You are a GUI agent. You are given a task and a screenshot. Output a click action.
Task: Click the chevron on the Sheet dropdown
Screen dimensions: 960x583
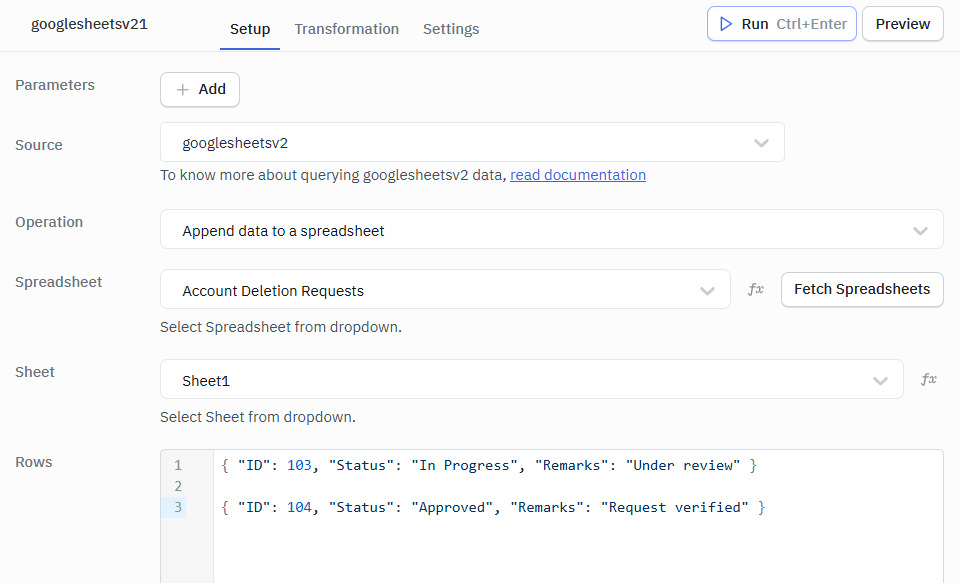(x=880, y=379)
